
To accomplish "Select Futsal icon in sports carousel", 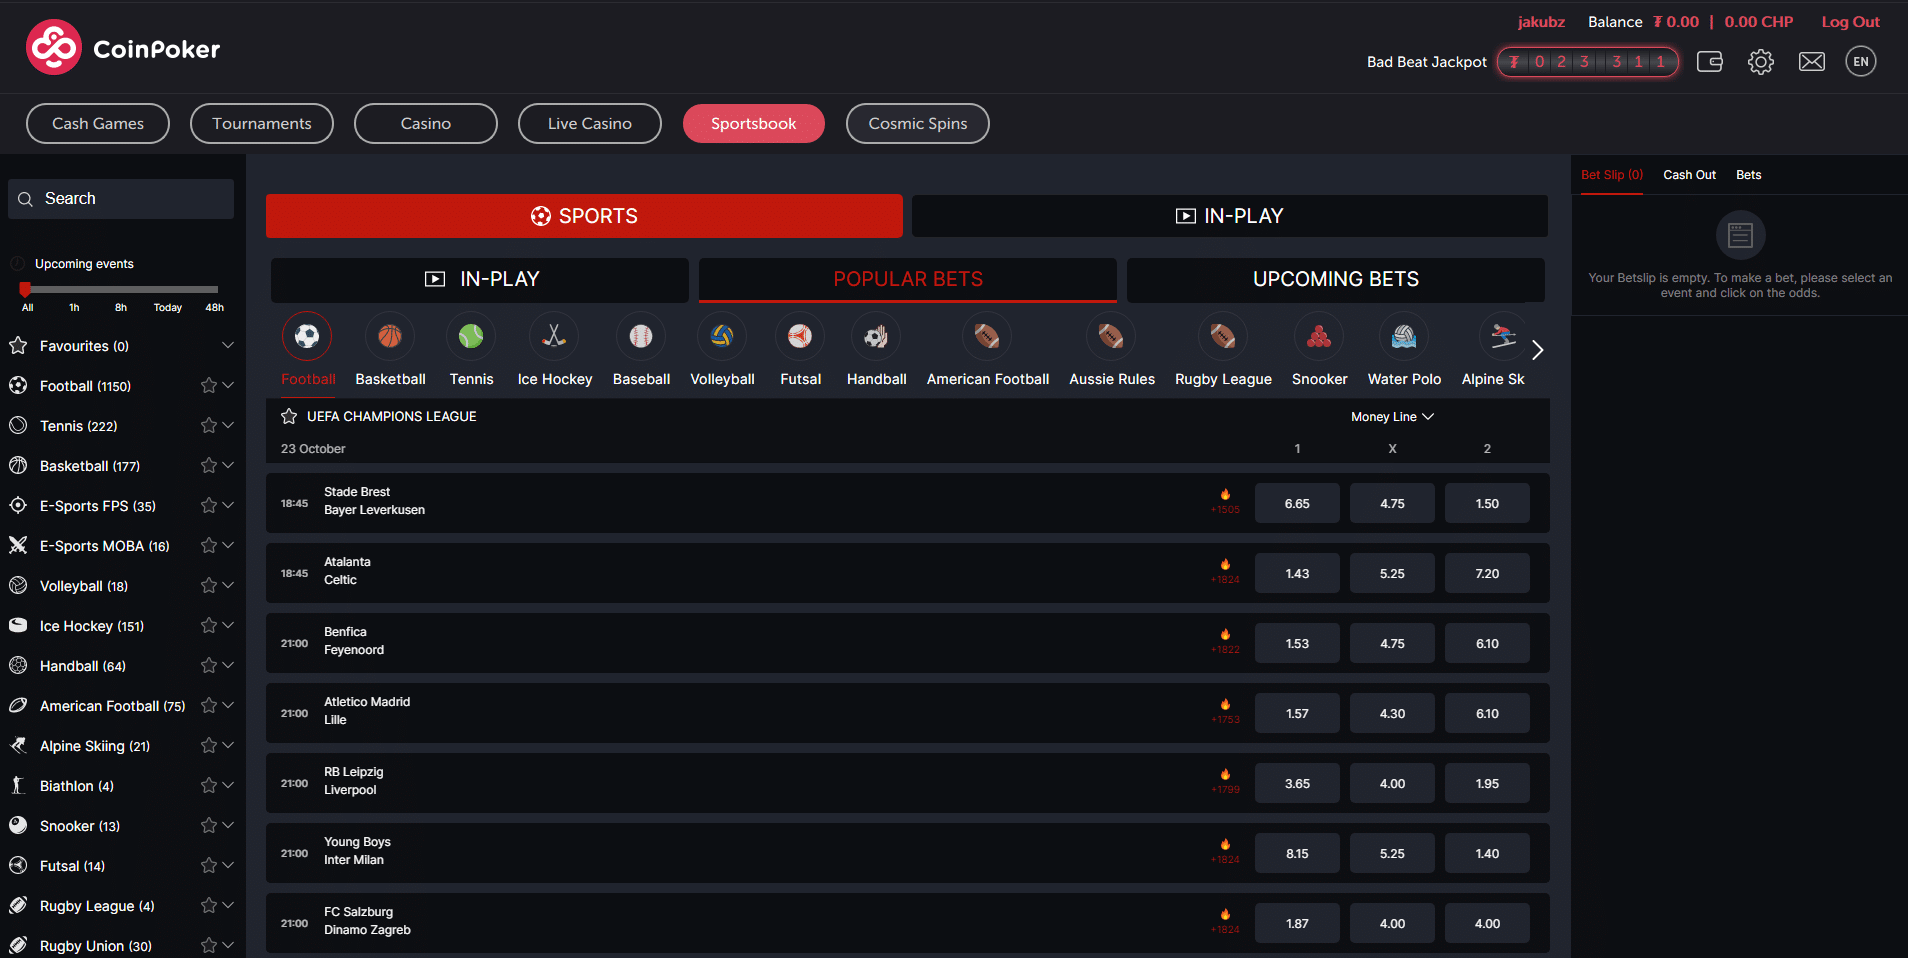I will click(x=800, y=336).
